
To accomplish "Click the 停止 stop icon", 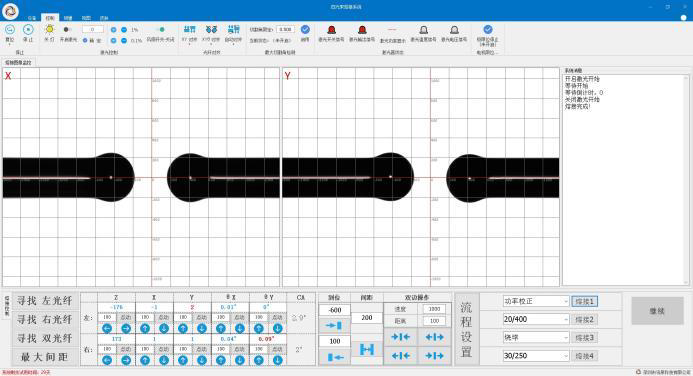I will (x=28, y=30).
